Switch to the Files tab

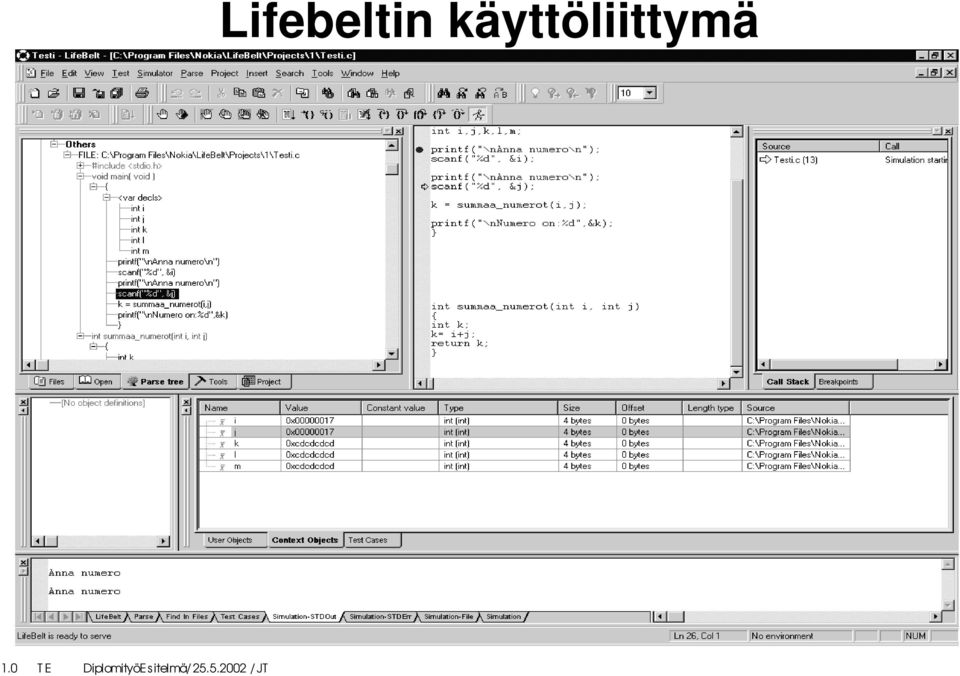(x=50, y=381)
